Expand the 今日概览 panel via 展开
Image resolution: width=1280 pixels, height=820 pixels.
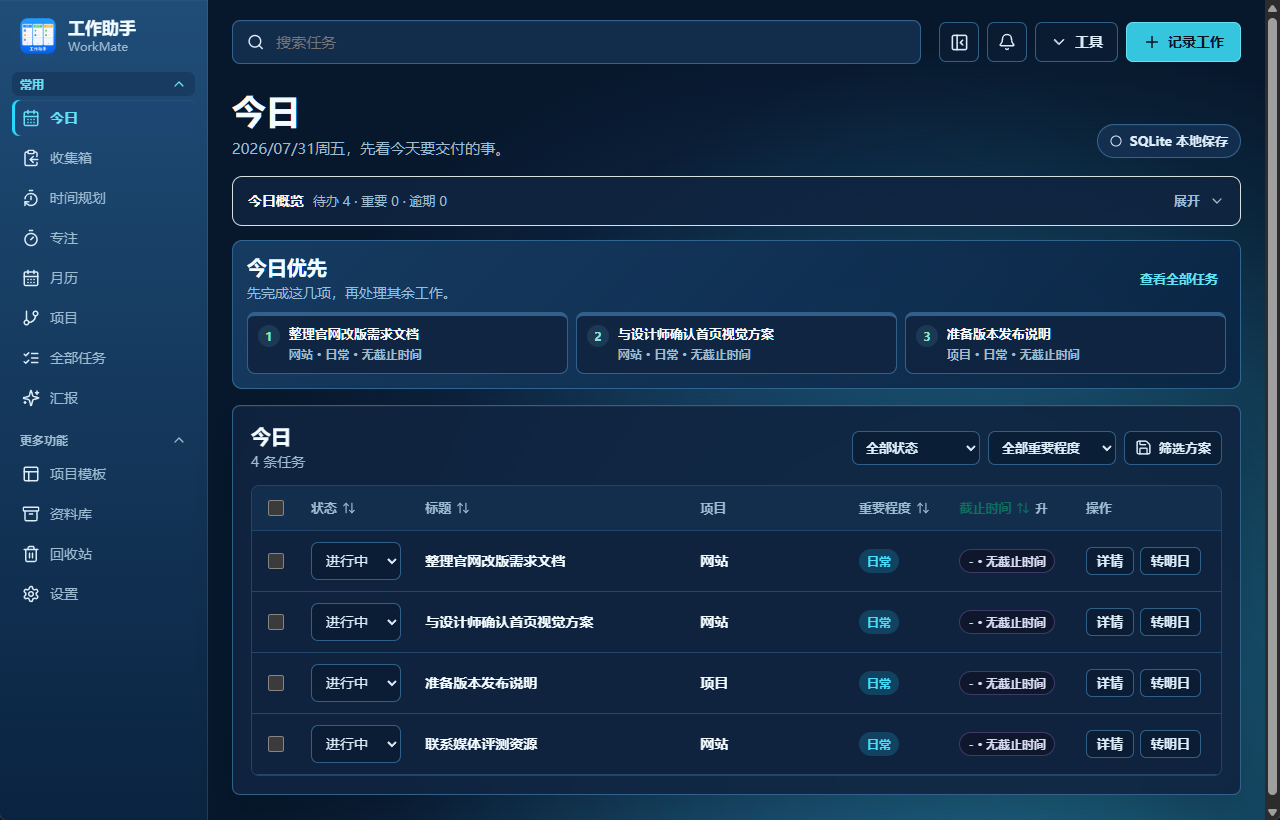coord(1198,201)
